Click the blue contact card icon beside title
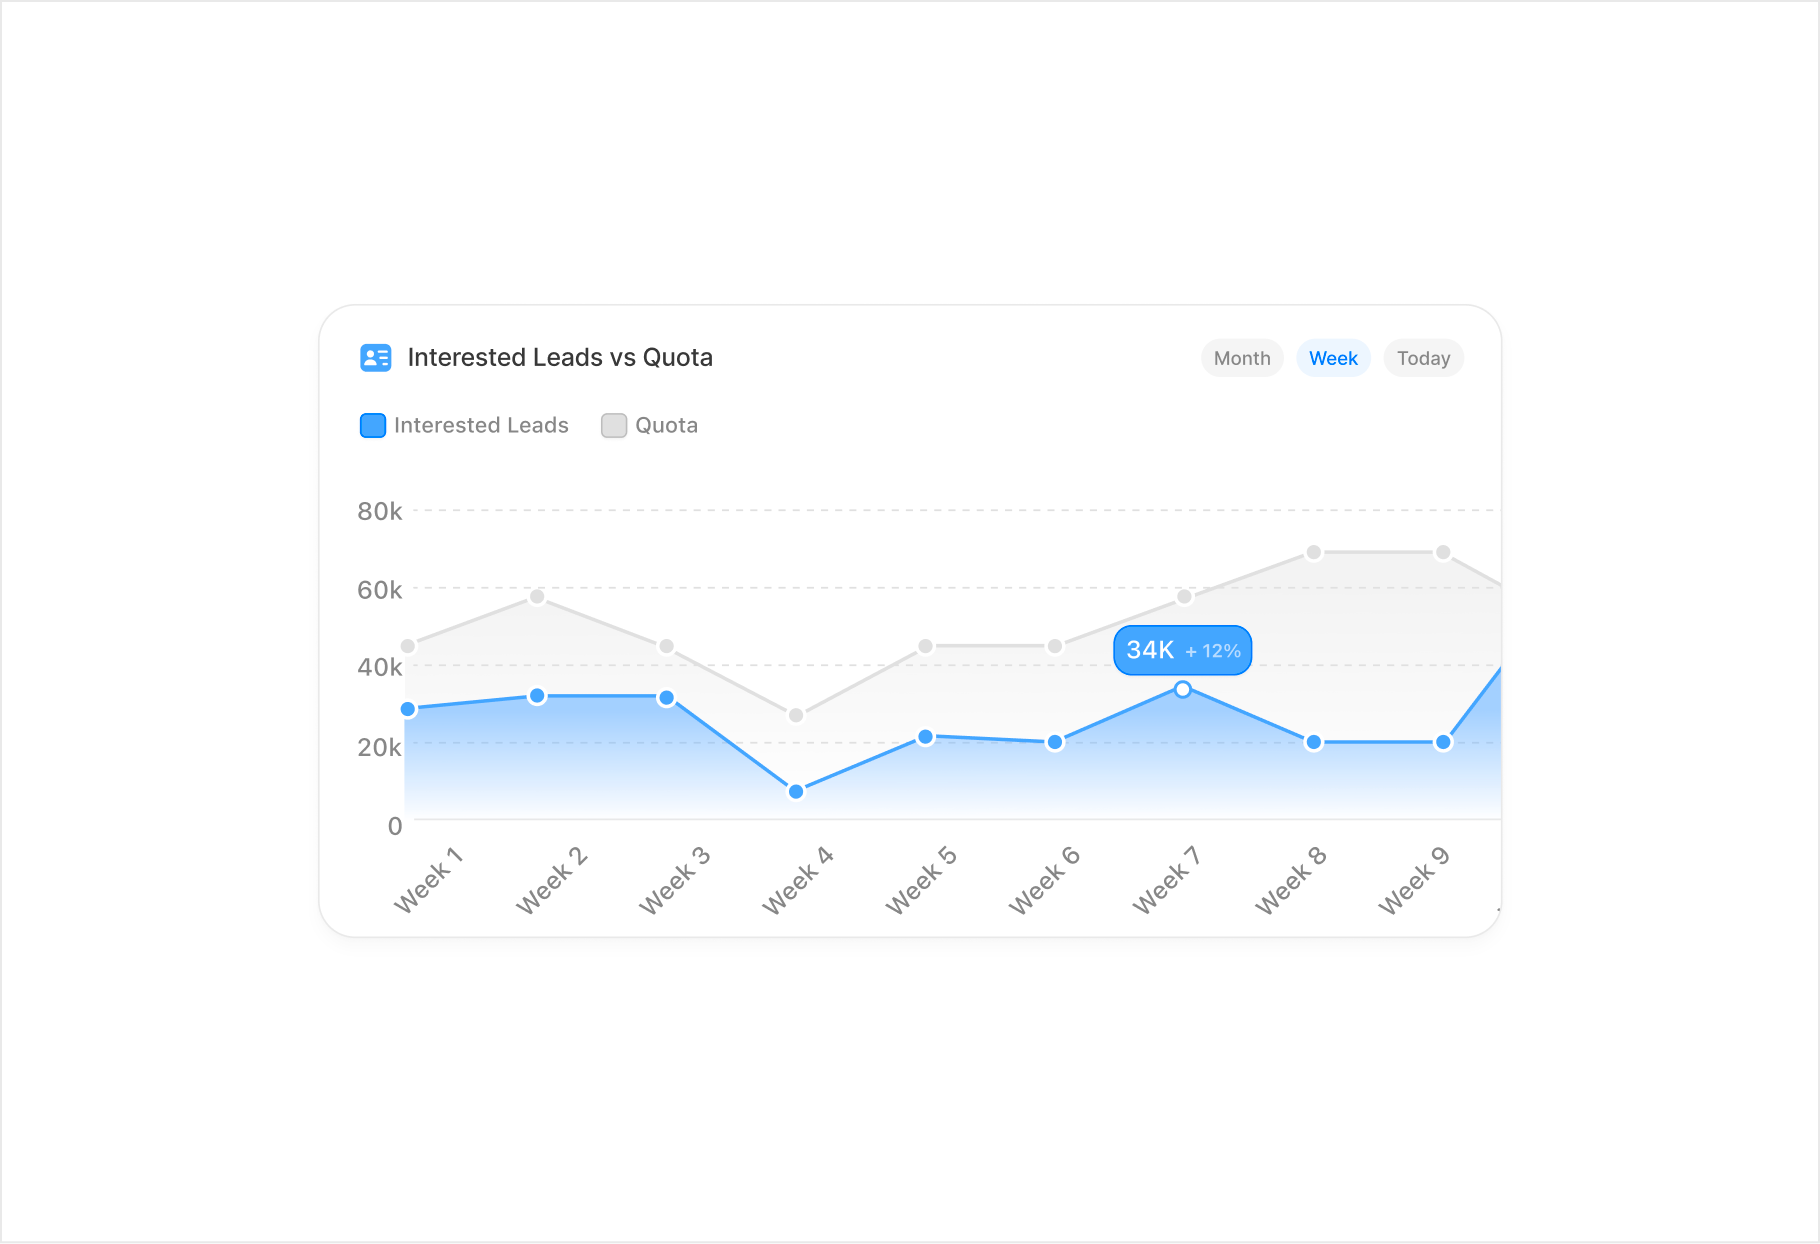This screenshot has width=1820, height=1244. click(x=376, y=358)
